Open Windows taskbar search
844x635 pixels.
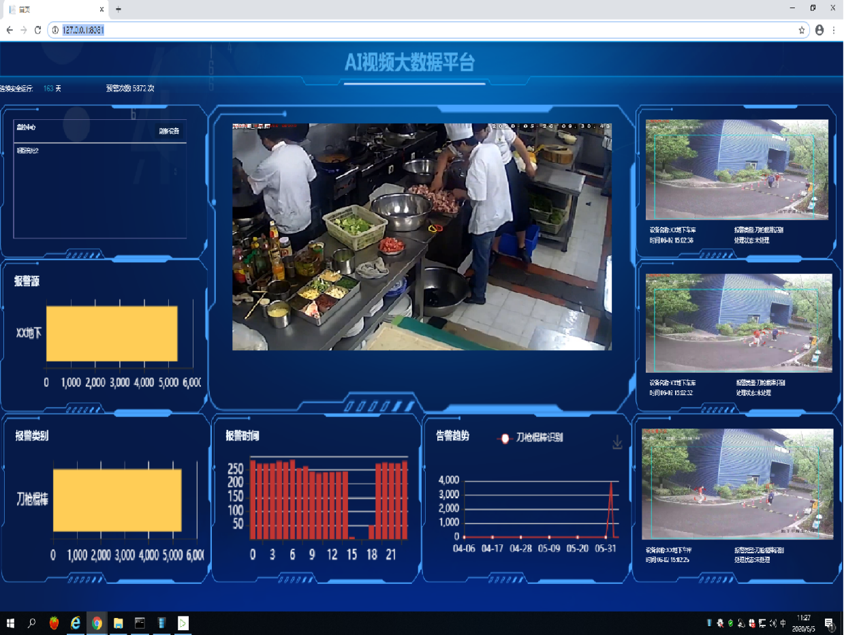coord(32,623)
